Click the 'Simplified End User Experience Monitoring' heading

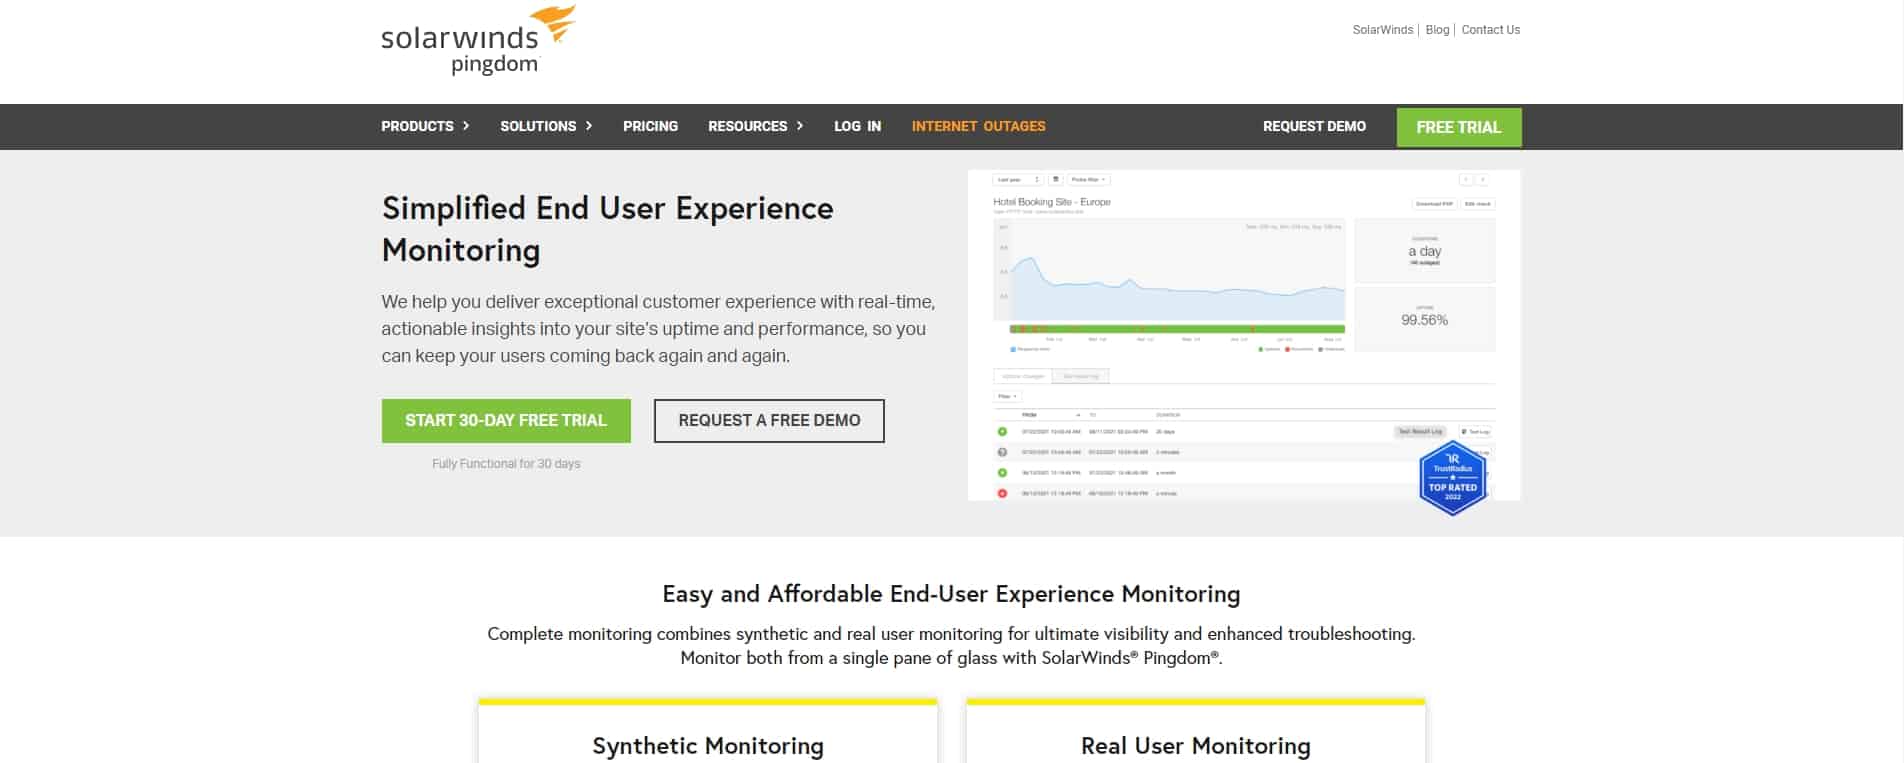click(607, 229)
